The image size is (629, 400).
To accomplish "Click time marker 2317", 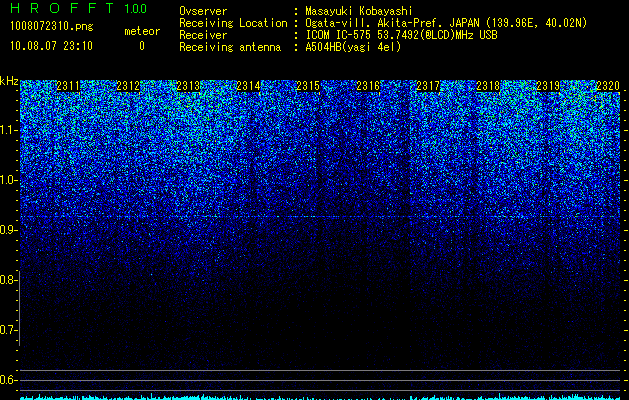I will pos(428,86).
